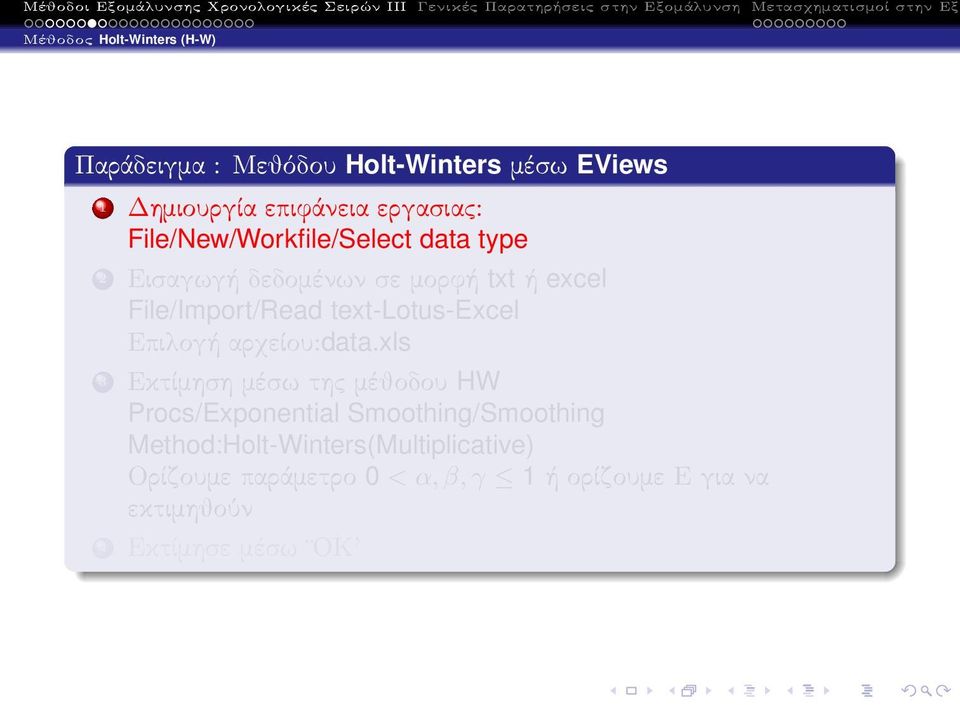Image resolution: width=960 pixels, height=705 pixels.
Task: Advance to next slide using the arrow right of the slide icon
Action: point(650,691)
